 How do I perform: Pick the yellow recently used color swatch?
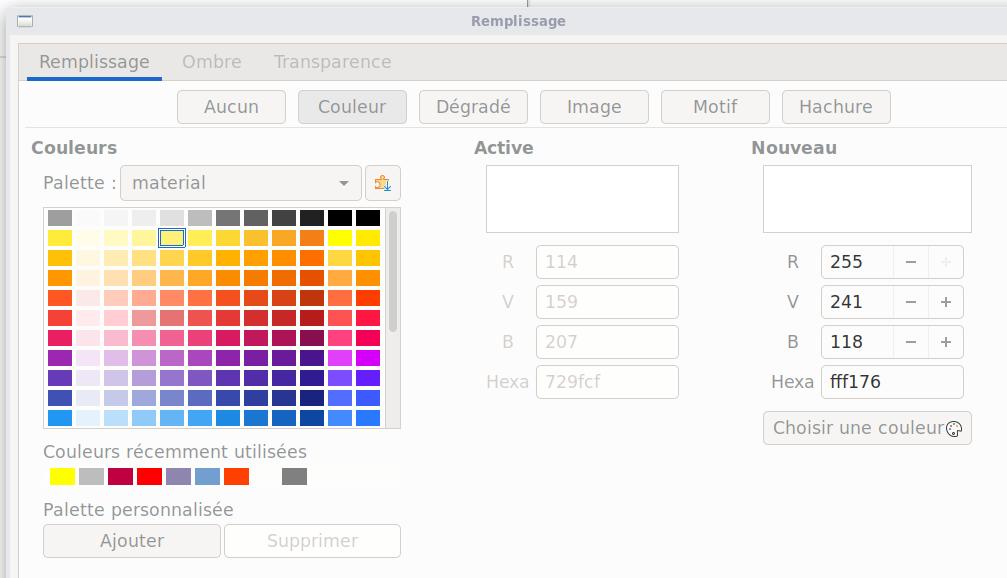pyautogui.click(x=63, y=477)
